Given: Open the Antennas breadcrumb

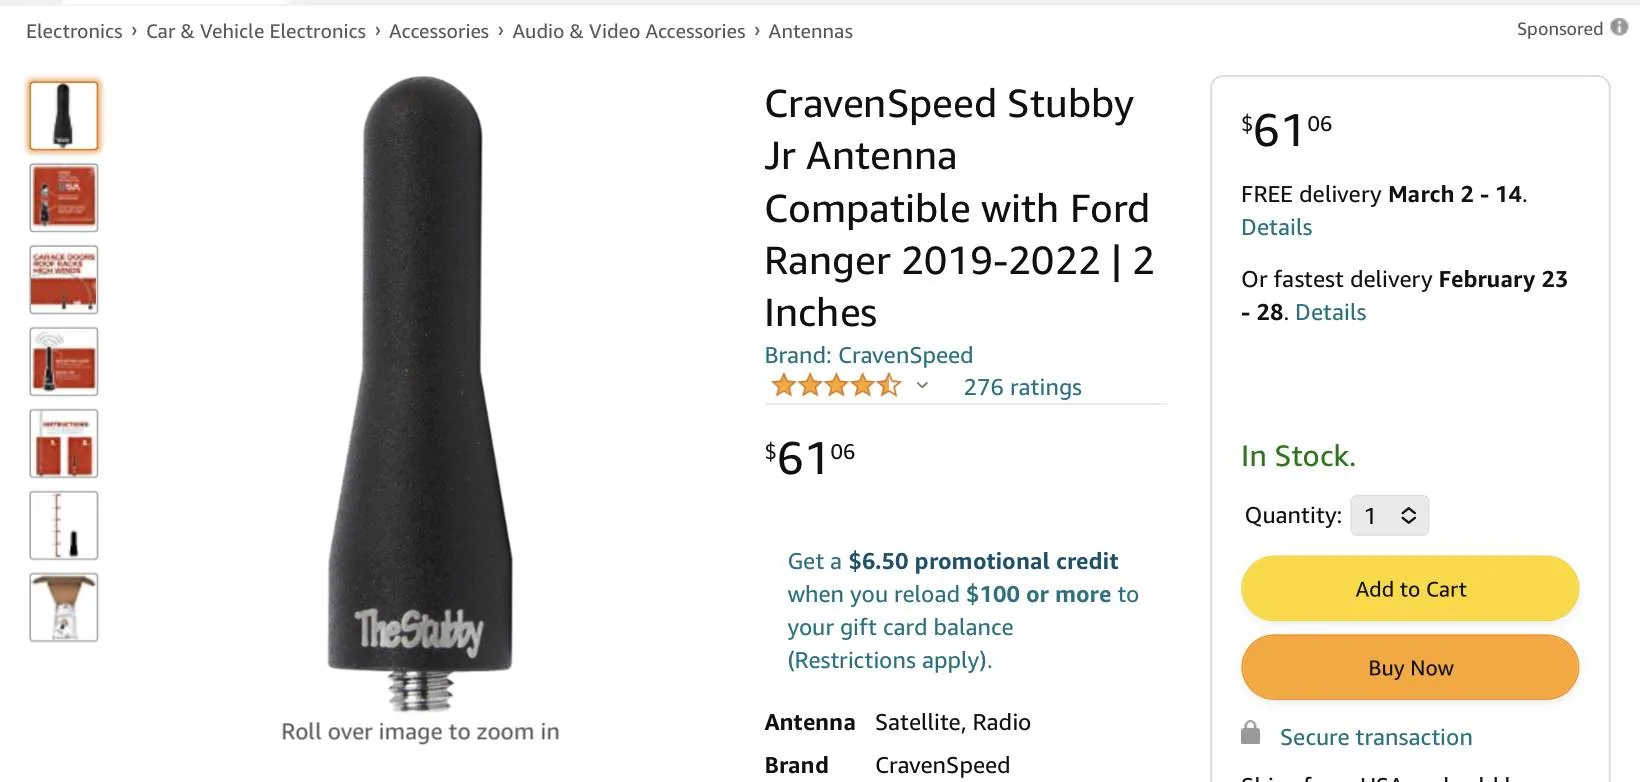Looking at the screenshot, I should (x=811, y=31).
